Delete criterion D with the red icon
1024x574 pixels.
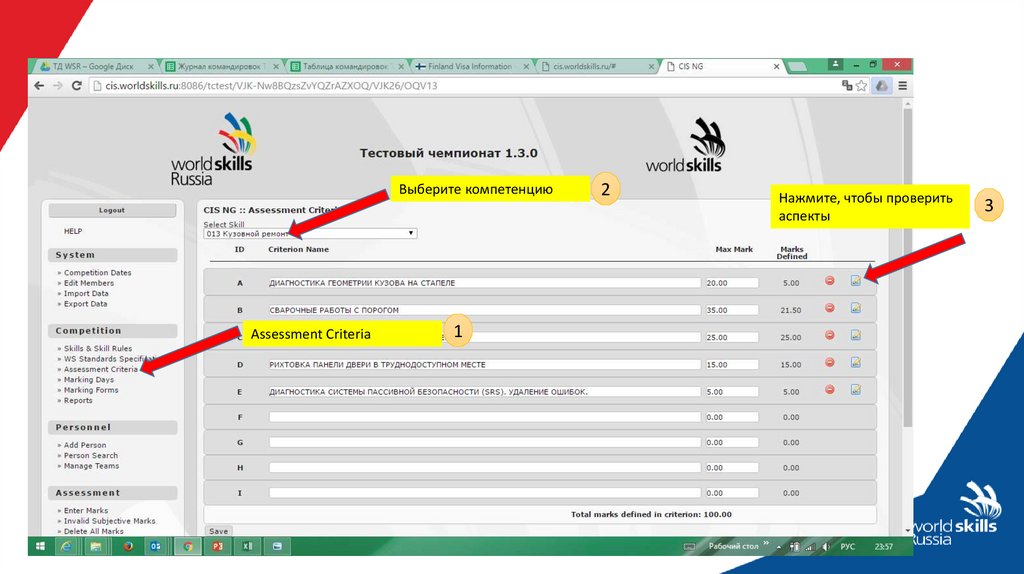coord(829,362)
